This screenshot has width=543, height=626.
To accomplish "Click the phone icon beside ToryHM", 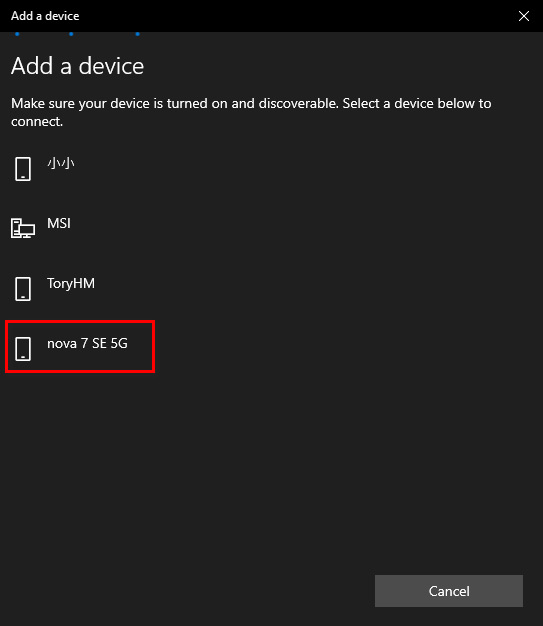I will coord(23,289).
